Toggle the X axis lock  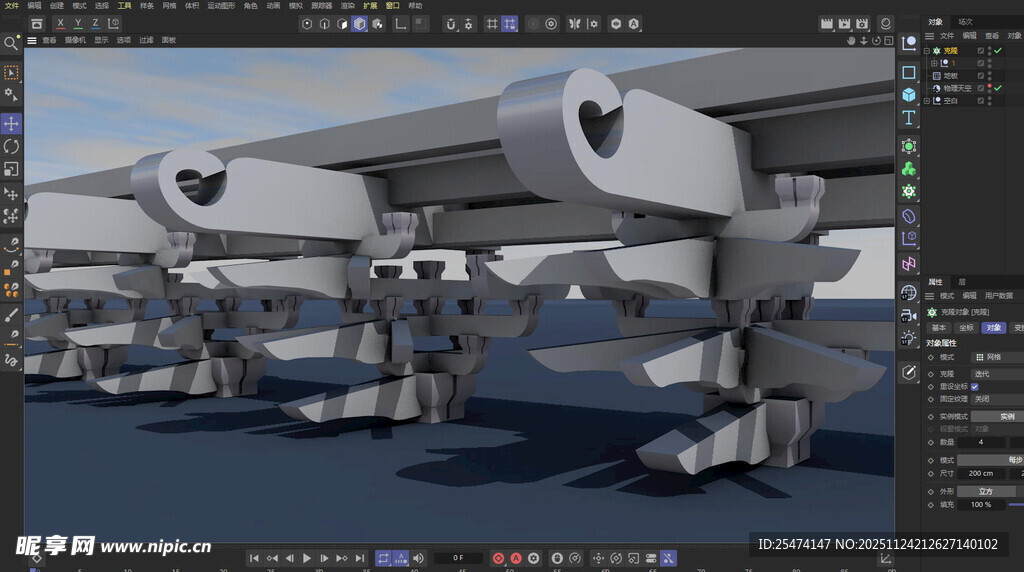[61, 23]
